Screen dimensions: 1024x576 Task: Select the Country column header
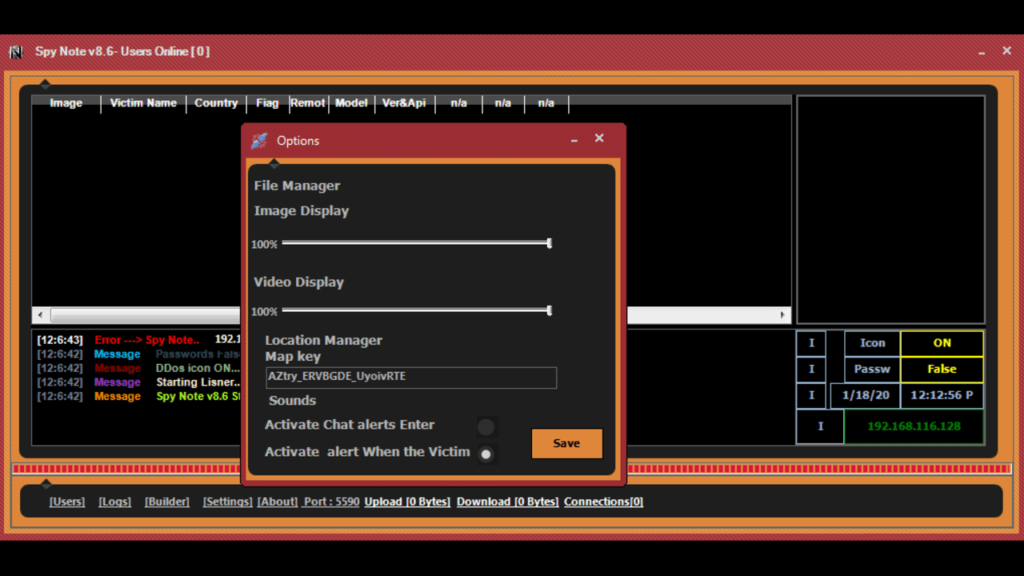(216, 103)
